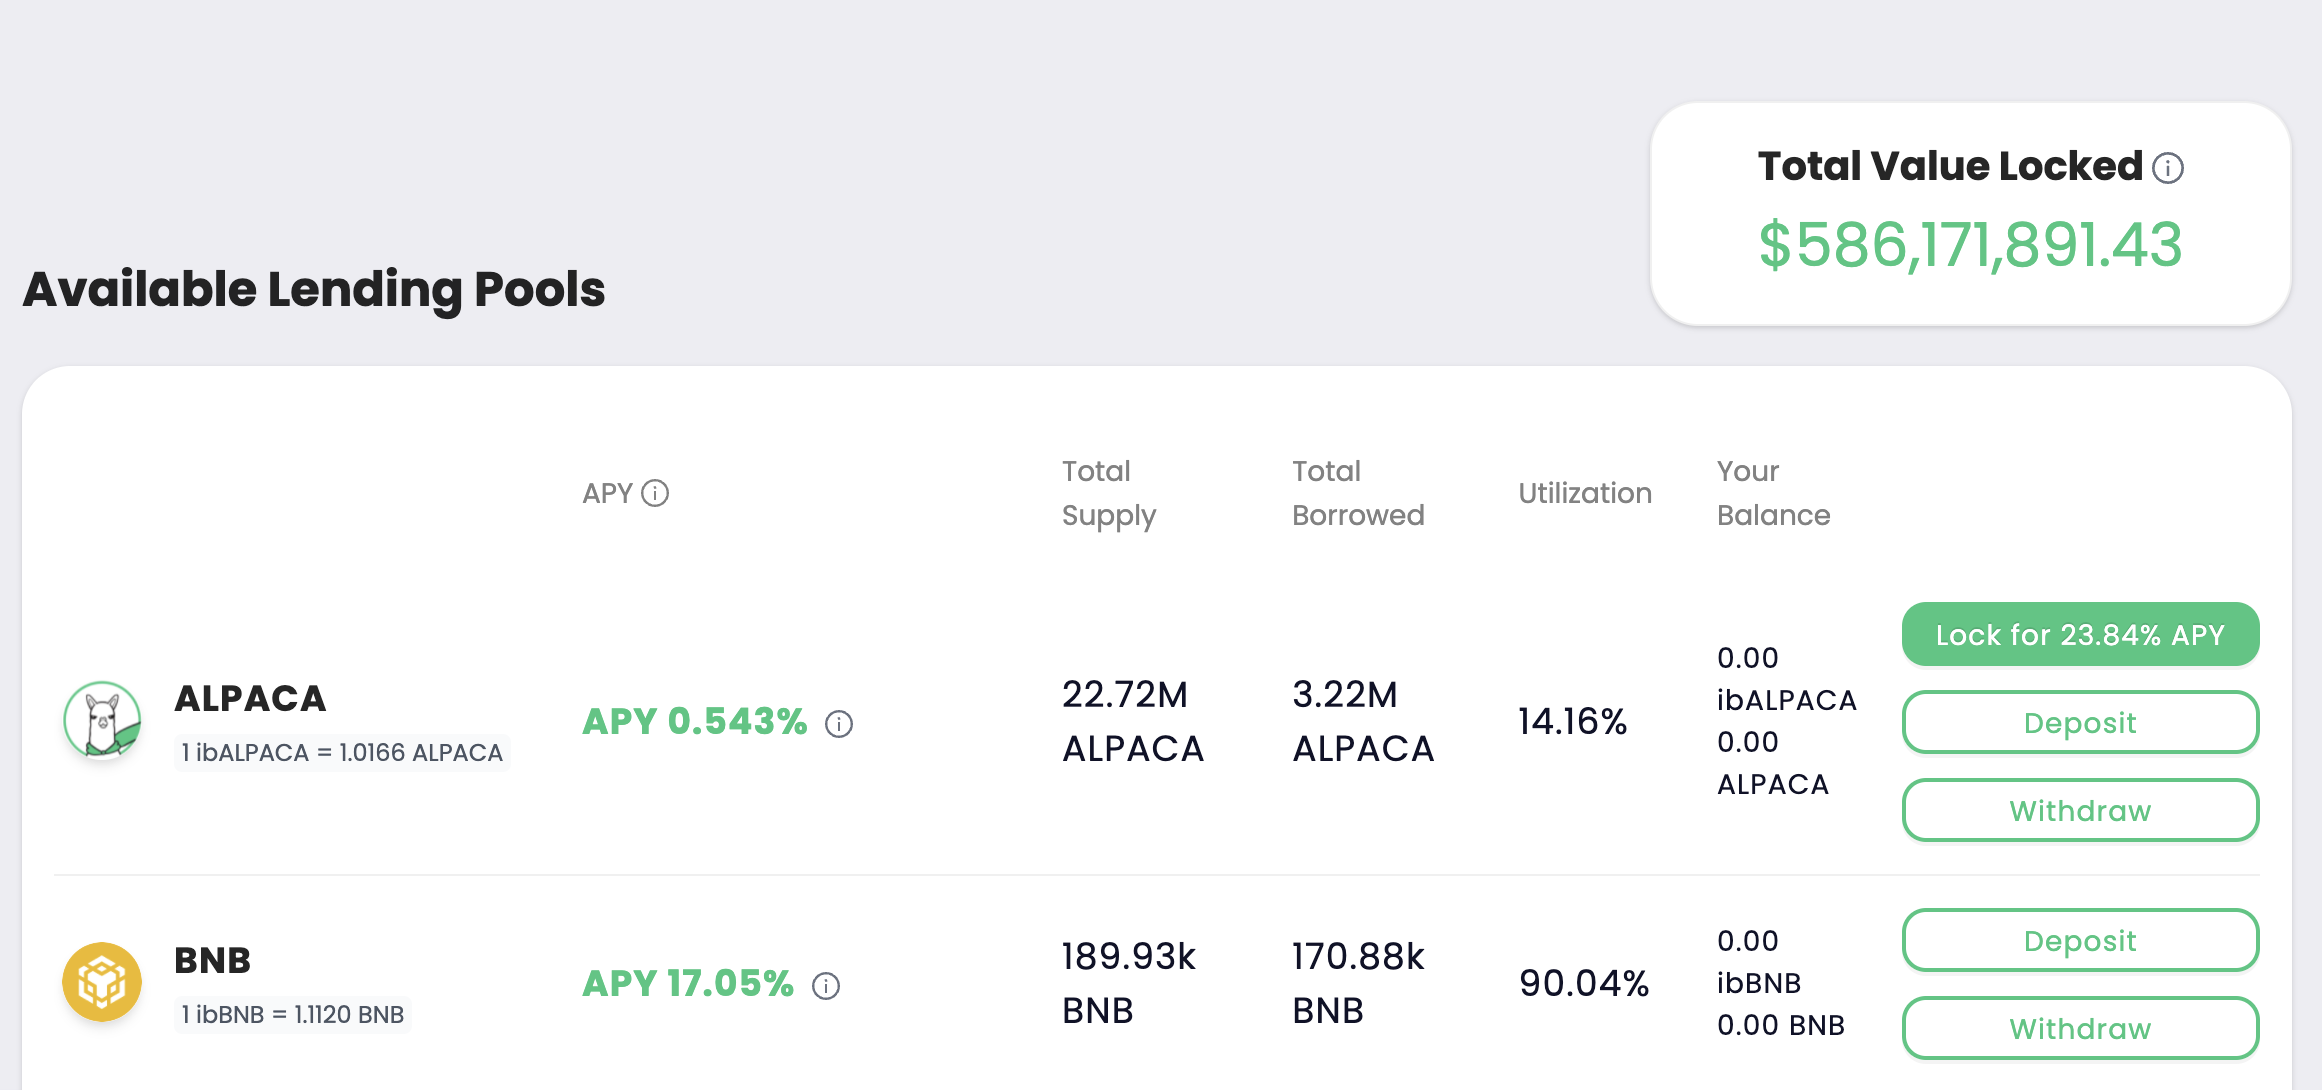Click the 1 ibBNB = 1.1120 BNB rate
2322x1090 pixels.
pos(292,1014)
